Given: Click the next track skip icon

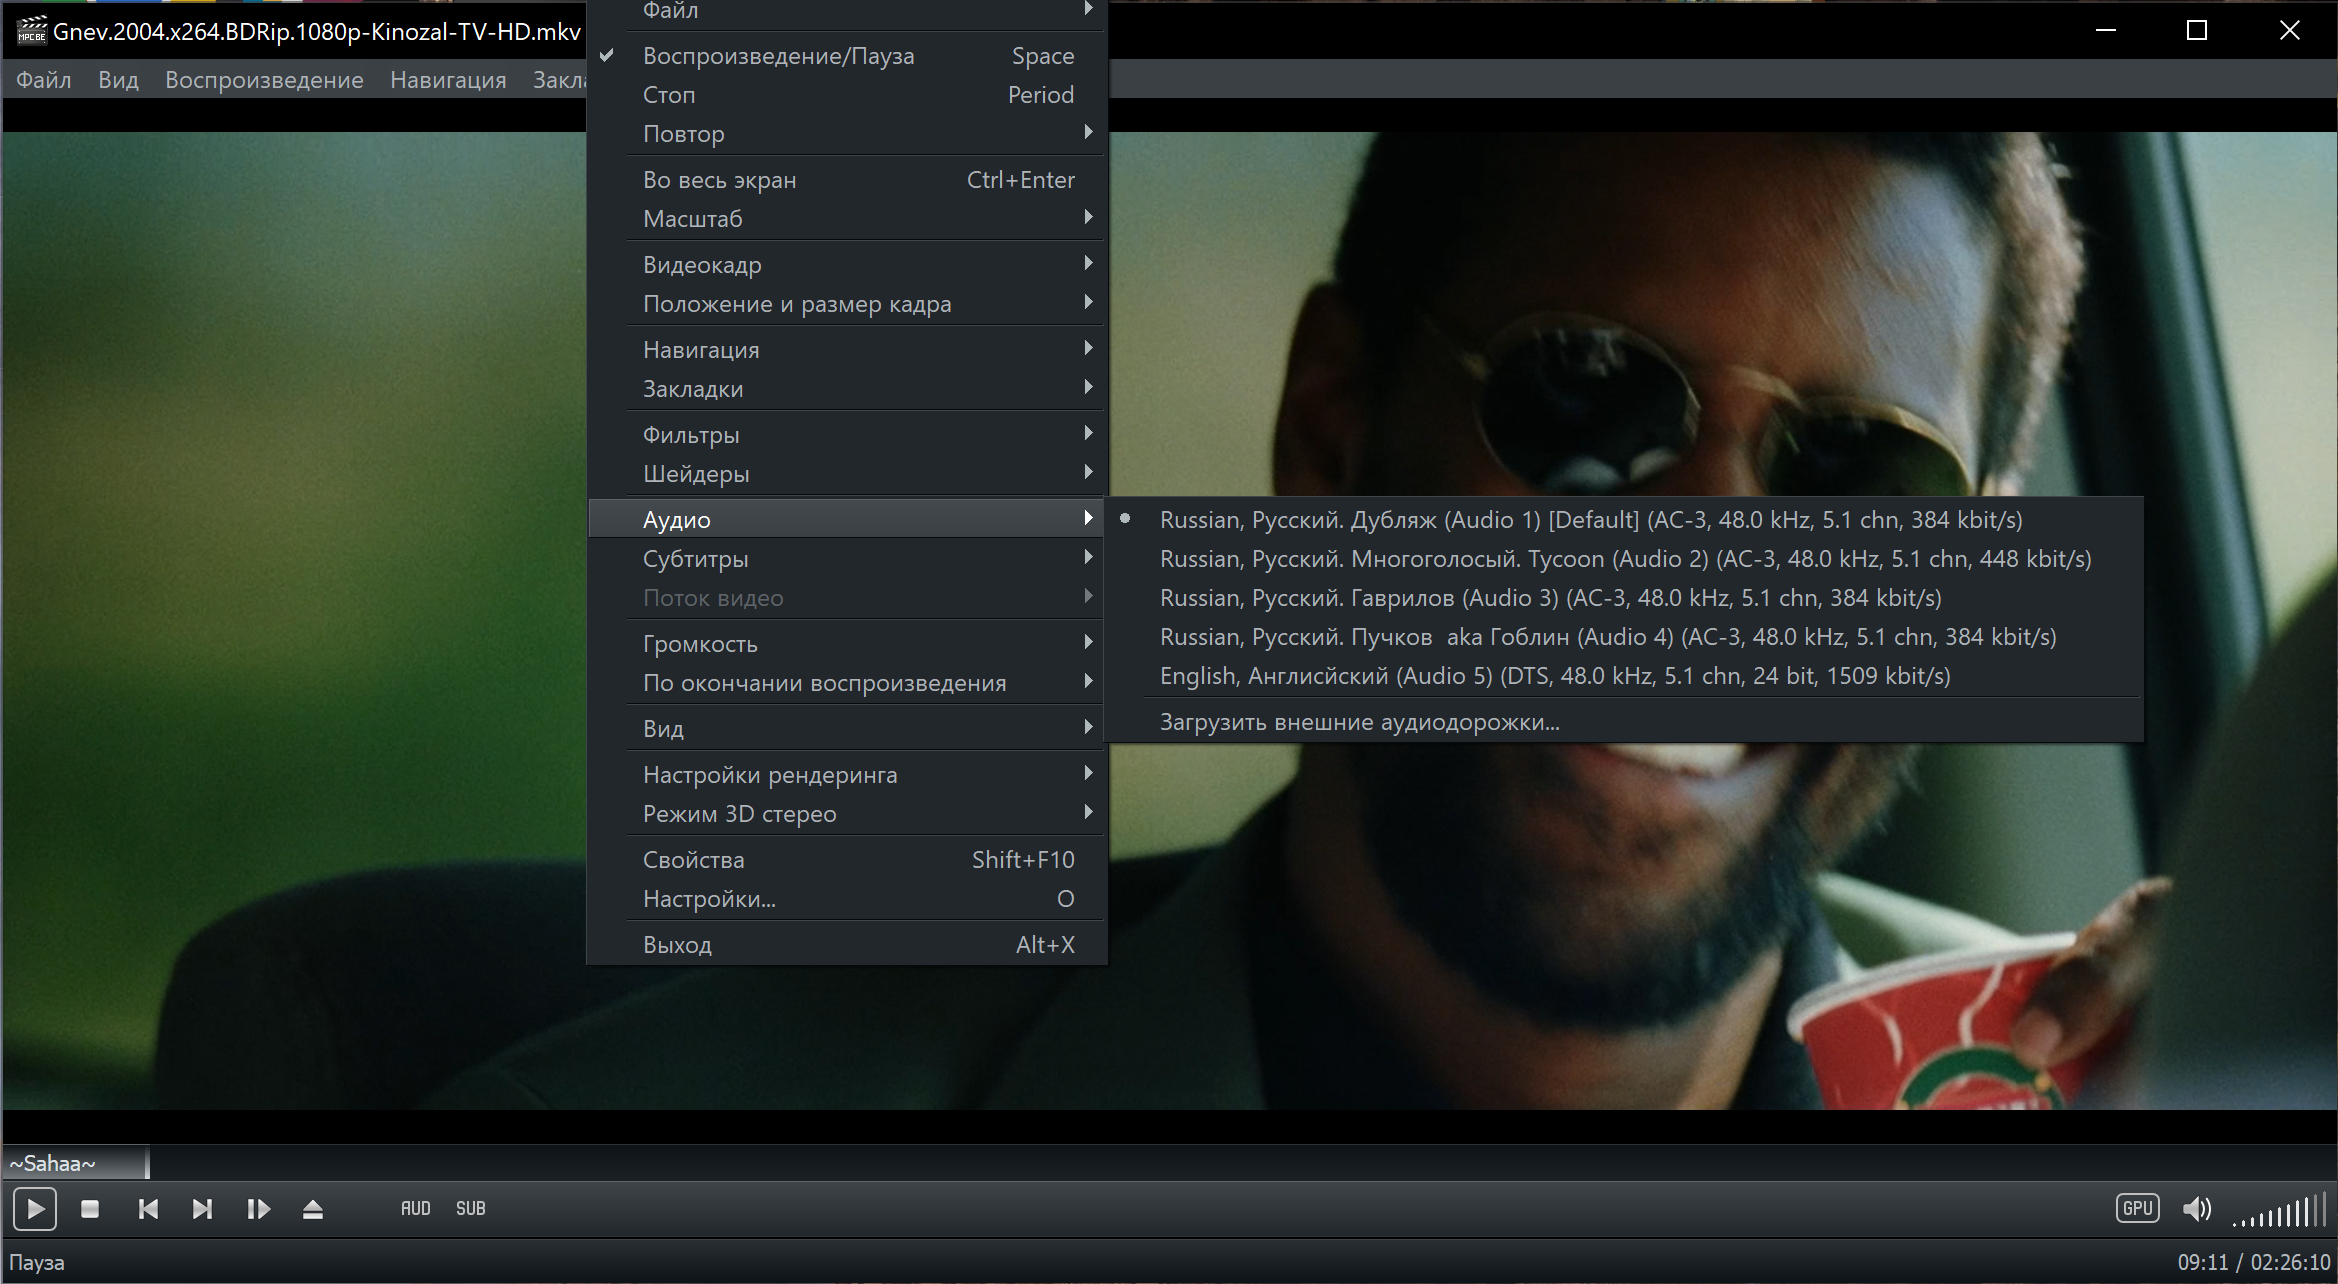Looking at the screenshot, I should (202, 1209).
